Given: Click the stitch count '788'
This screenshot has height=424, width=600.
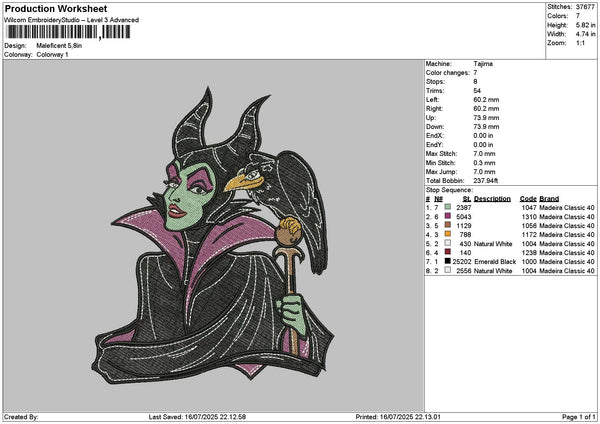Looking at the screenshot, I should click(466, 235).
